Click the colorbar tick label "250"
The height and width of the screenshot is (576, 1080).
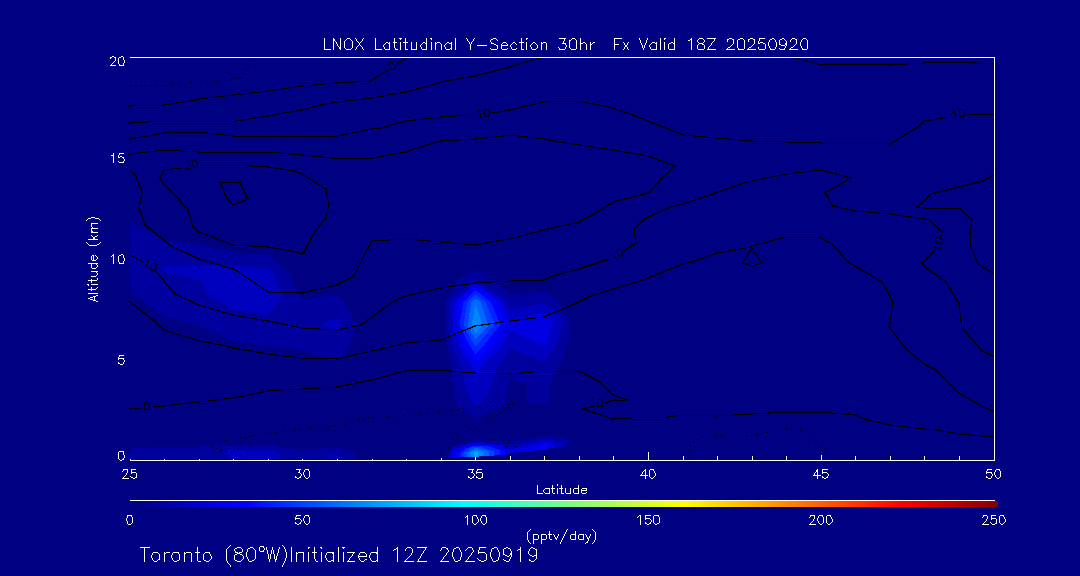coord(994,520)
